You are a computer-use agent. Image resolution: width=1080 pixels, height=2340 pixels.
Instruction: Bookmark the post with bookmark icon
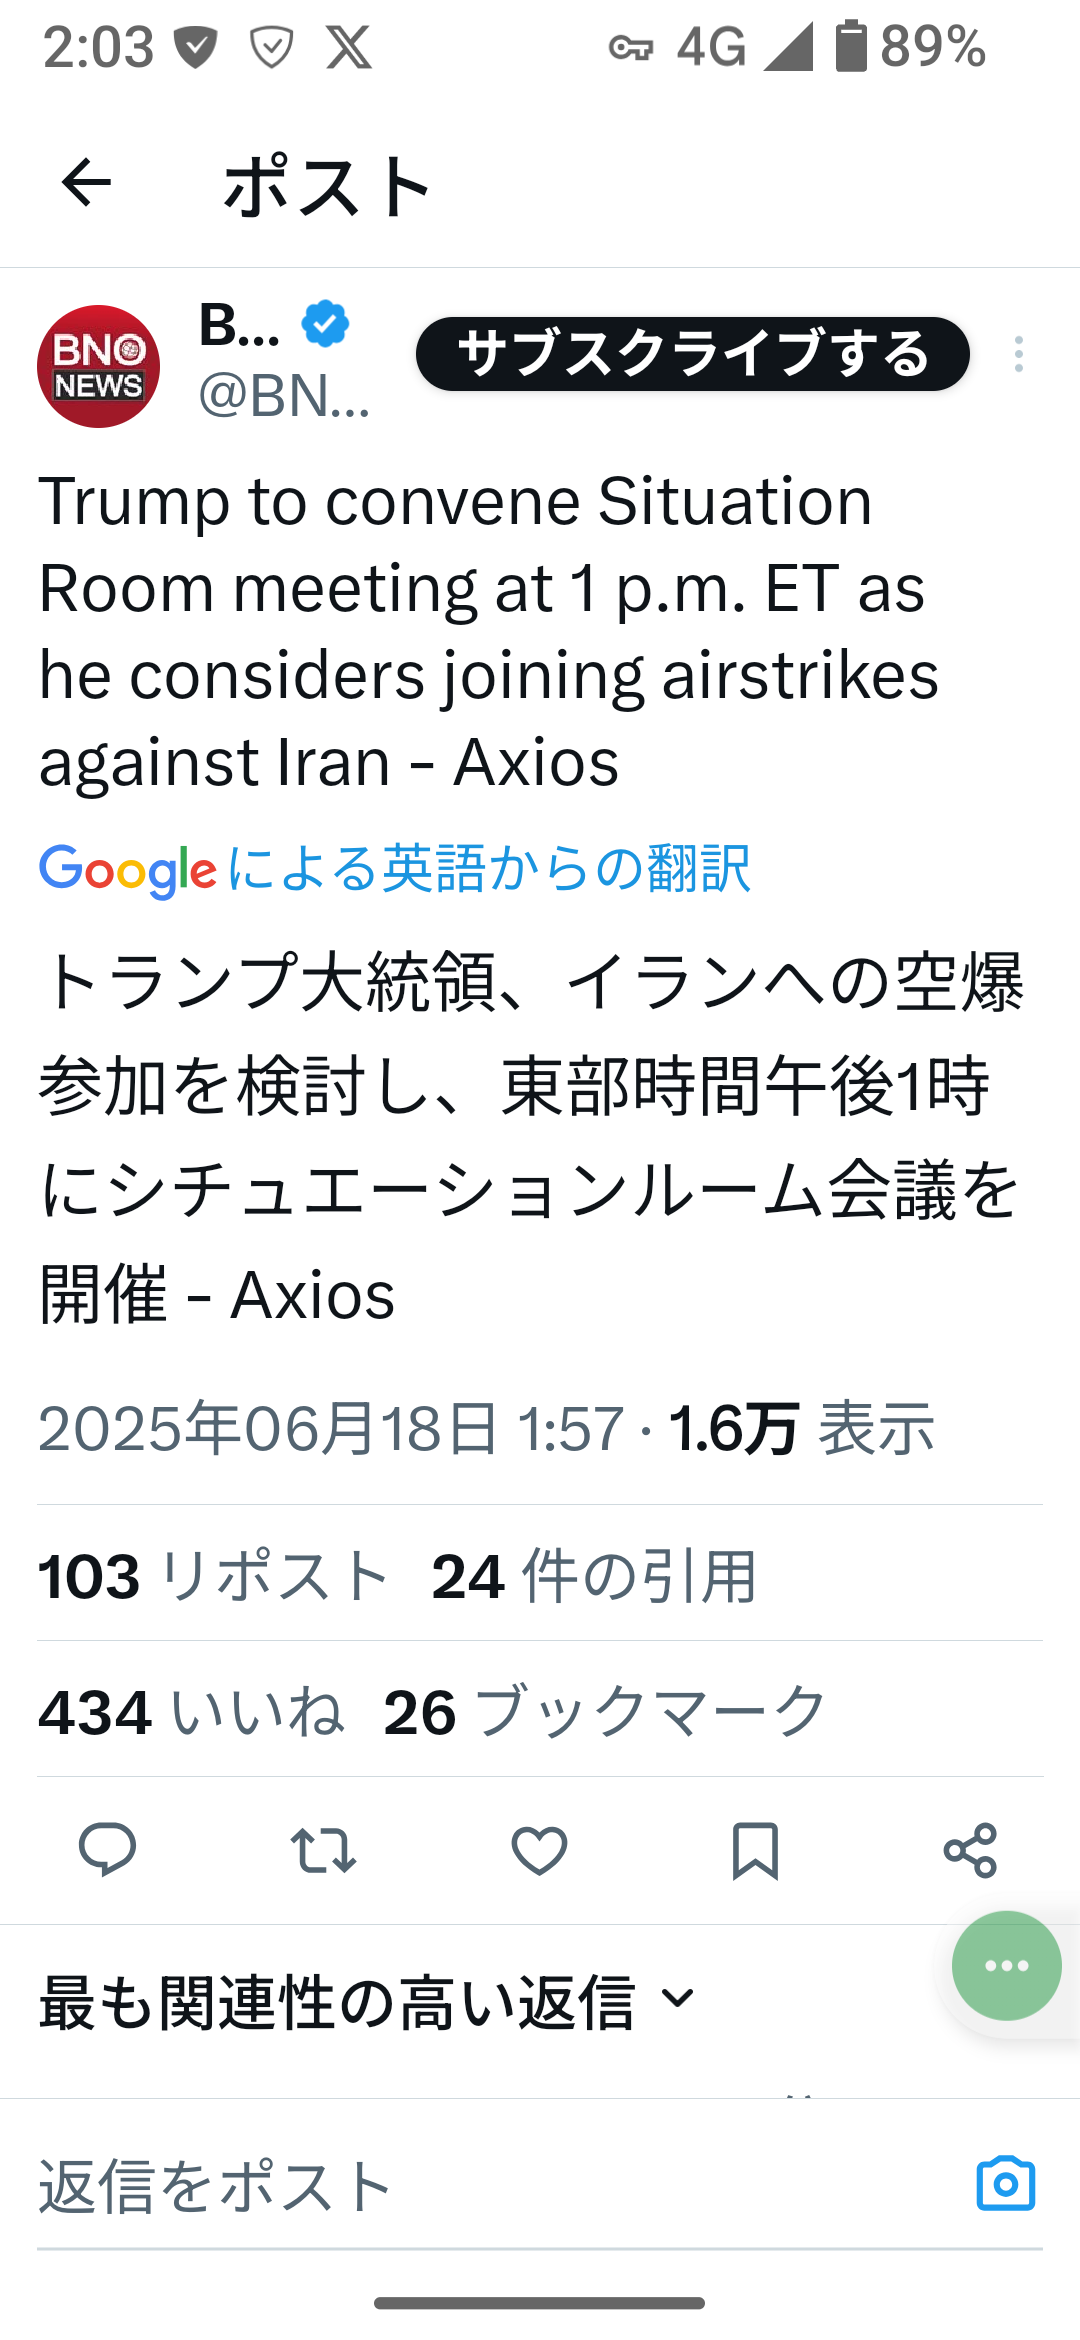[x=755, y=1850]
